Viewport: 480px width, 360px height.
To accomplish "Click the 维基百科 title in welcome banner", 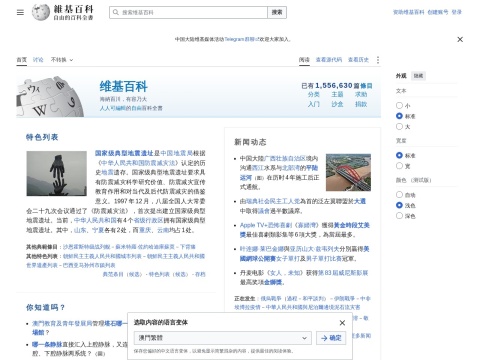I will click(x=124, y=87).
